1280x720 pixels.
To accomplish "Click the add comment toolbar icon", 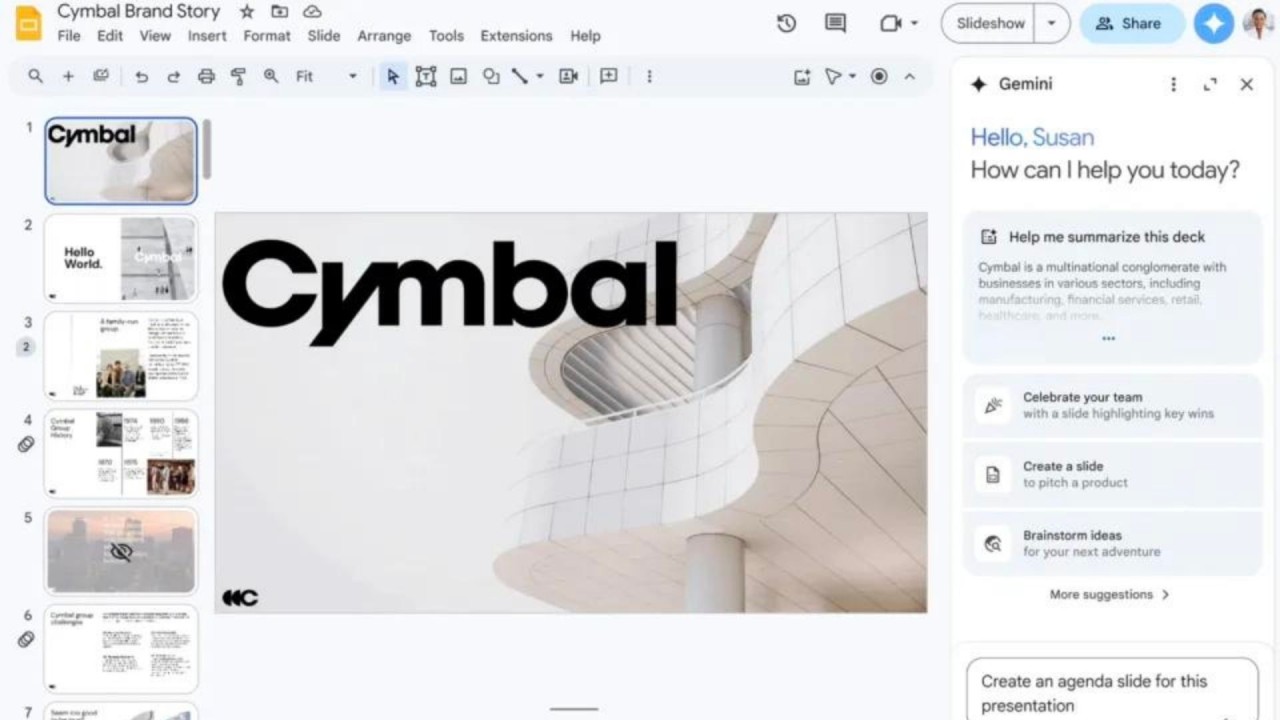I will (x=608, y=76).
